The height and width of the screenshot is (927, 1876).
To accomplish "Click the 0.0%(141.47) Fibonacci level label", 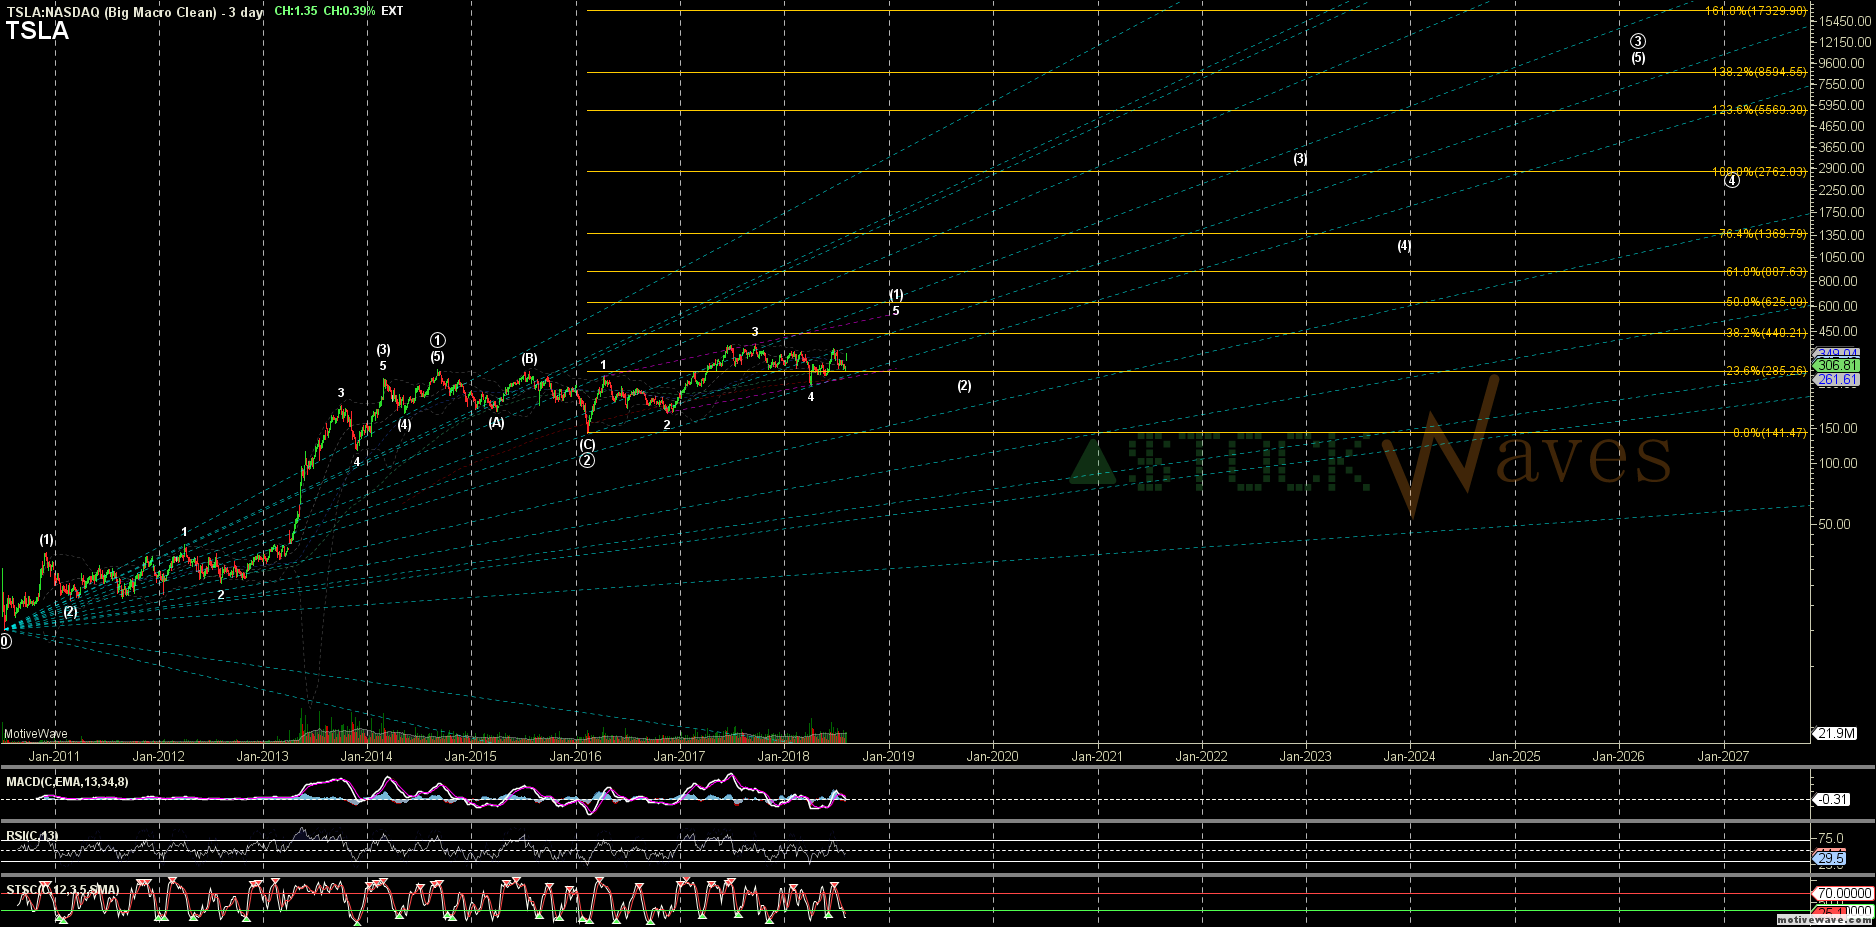I will (1769, 433).
